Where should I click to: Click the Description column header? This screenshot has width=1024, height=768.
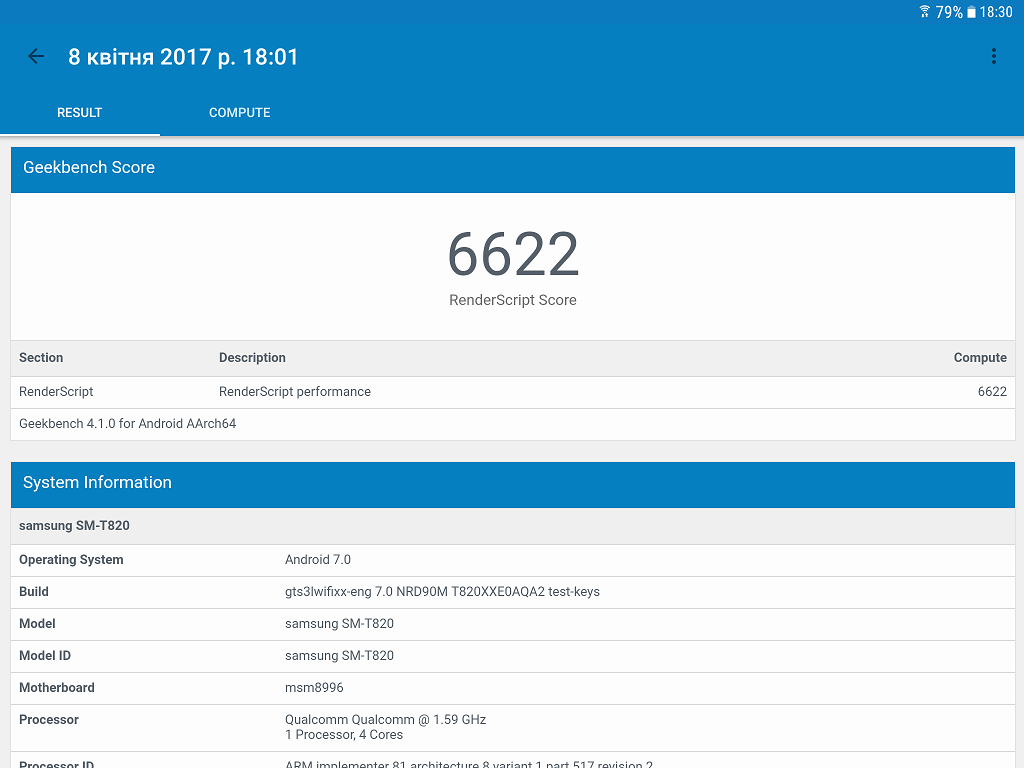(x=252, y=358)
